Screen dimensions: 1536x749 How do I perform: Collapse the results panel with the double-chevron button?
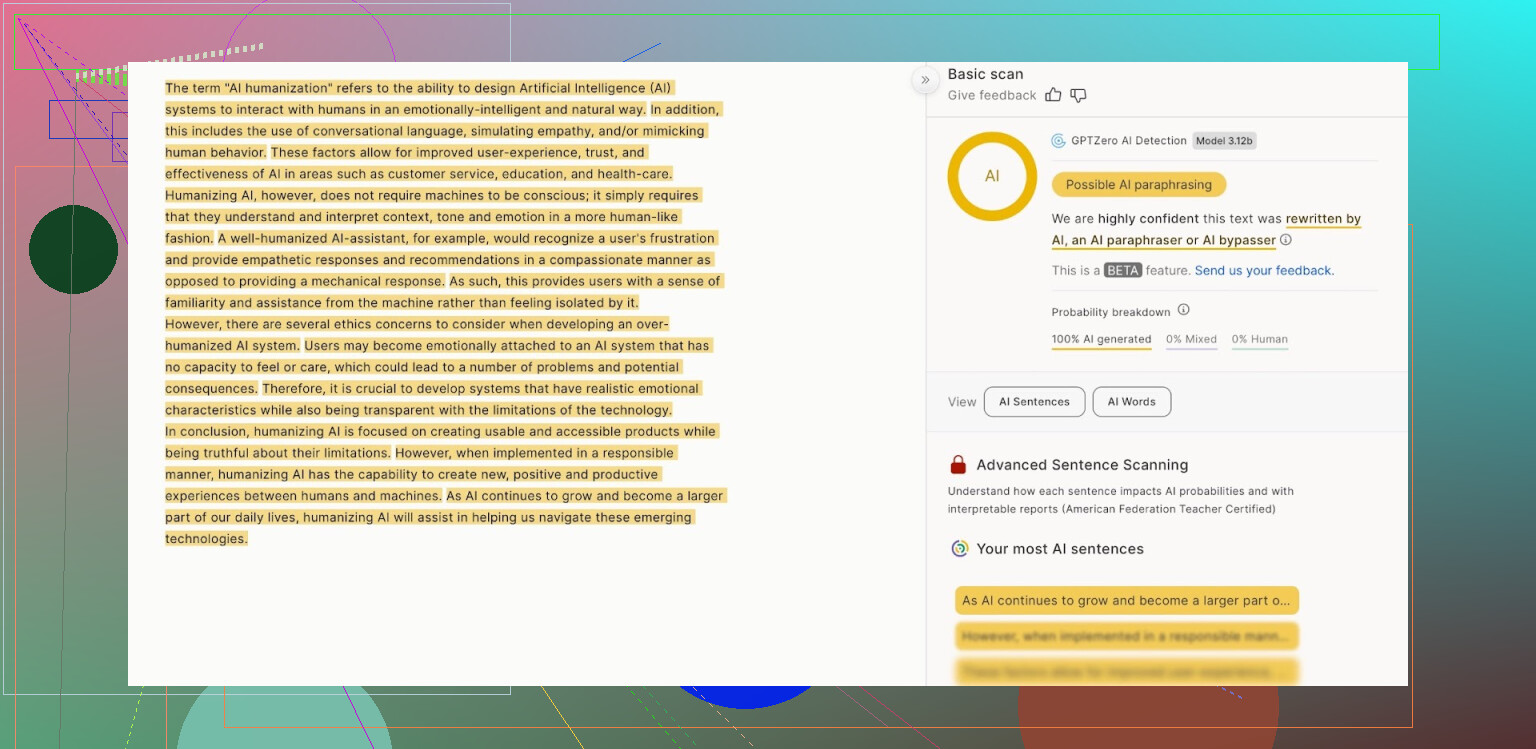(x=925, y=80)
